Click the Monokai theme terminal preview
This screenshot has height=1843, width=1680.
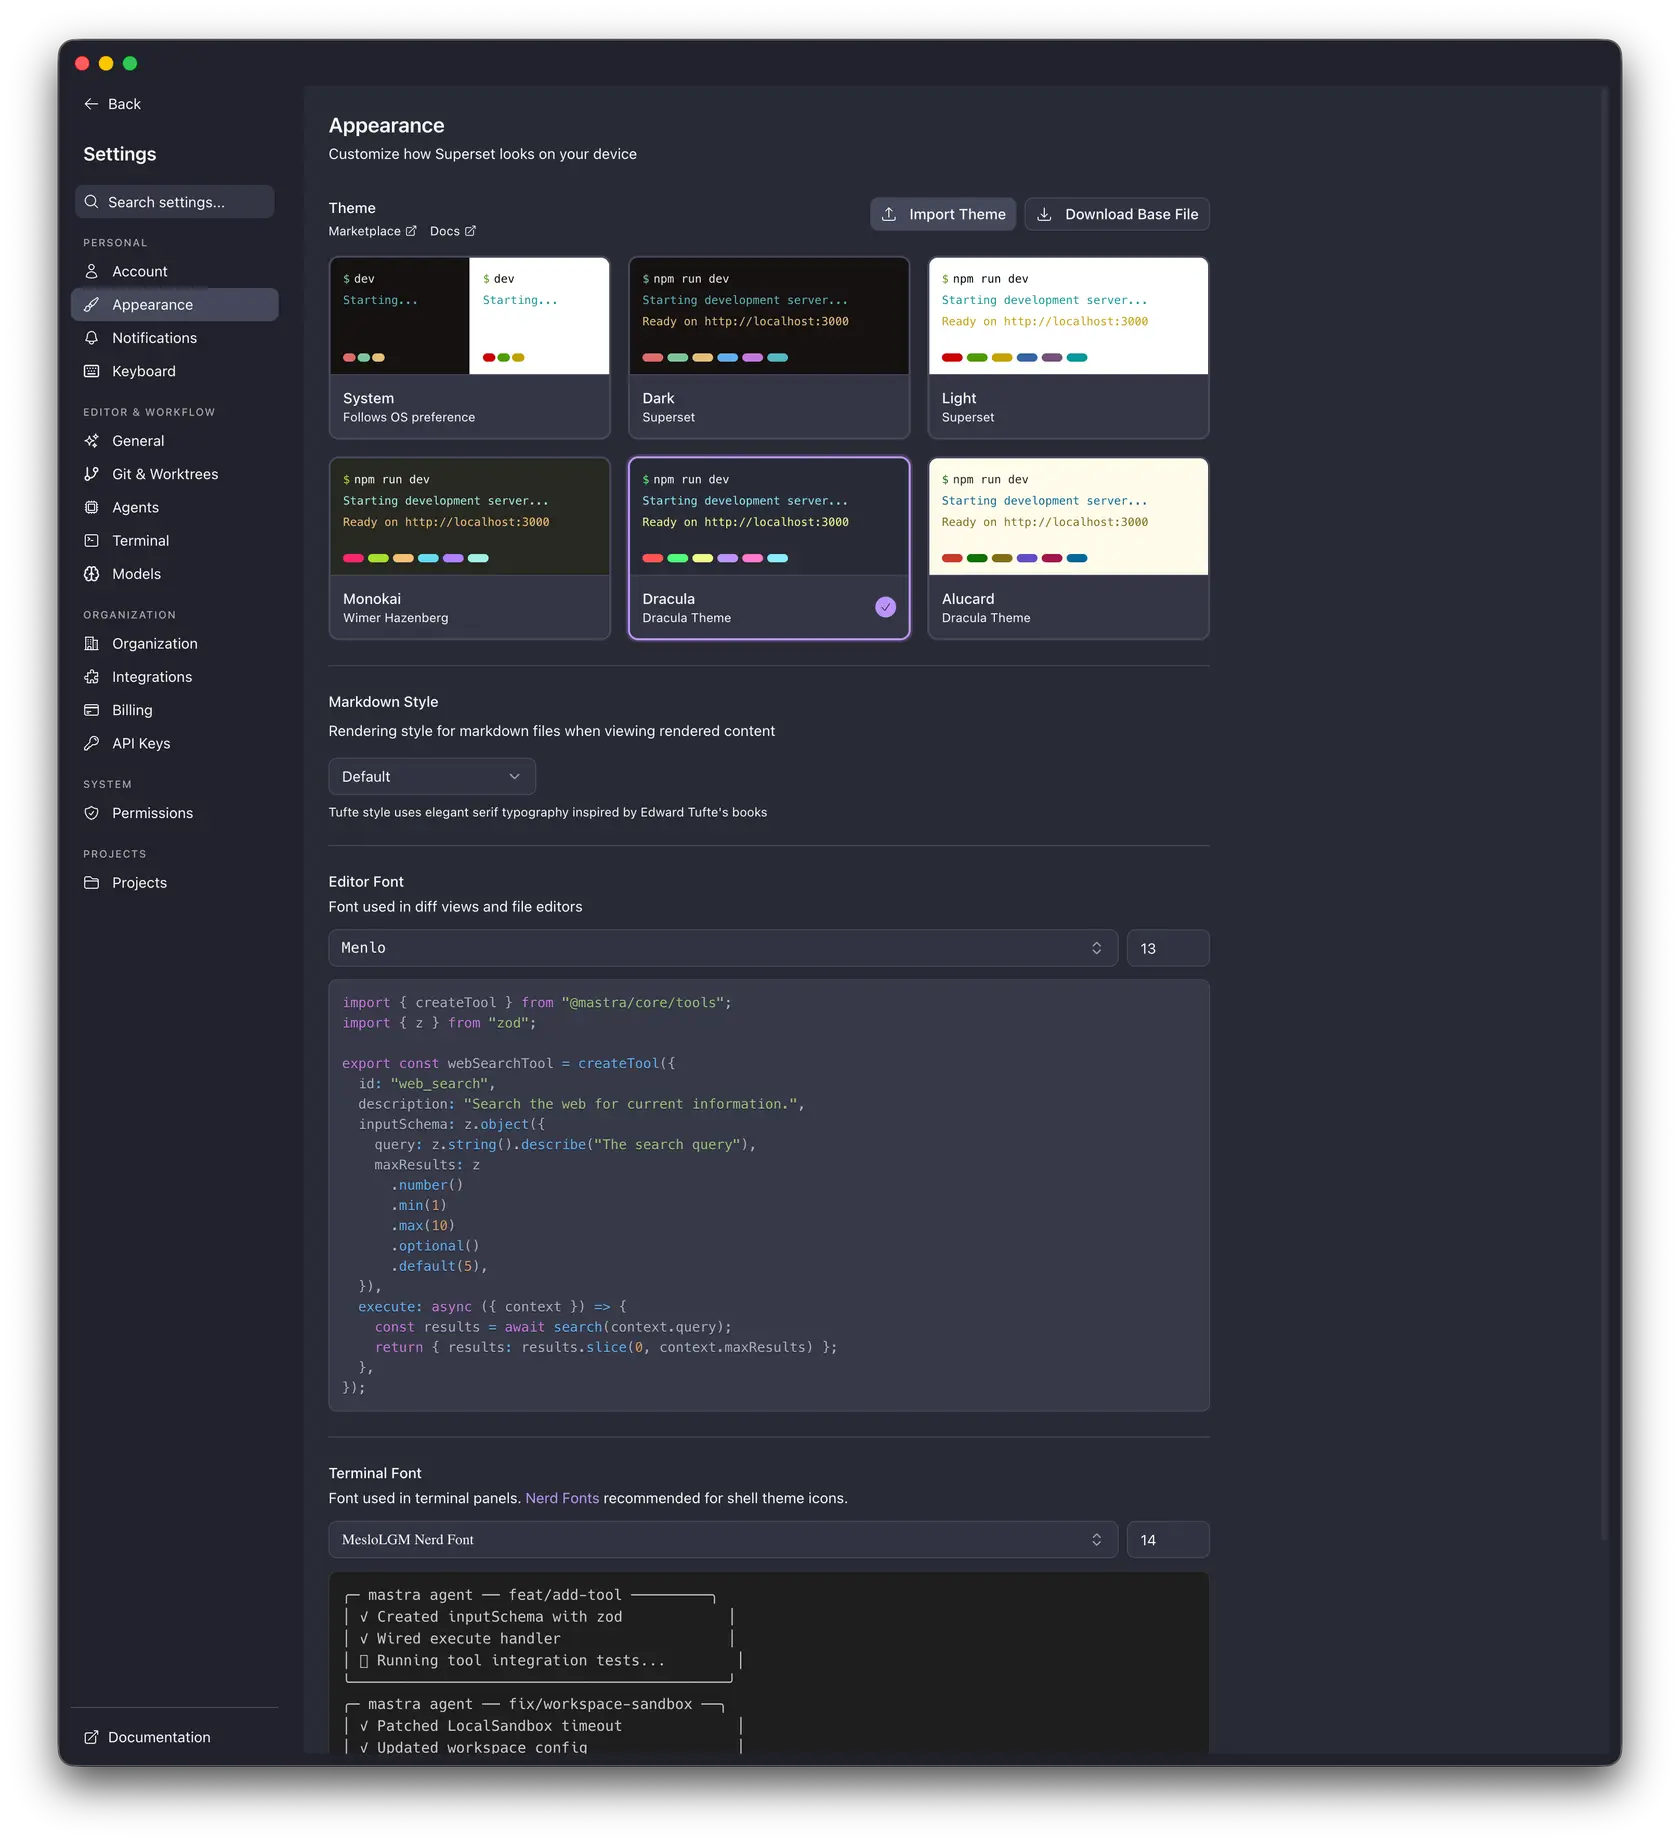coord(469,517)
